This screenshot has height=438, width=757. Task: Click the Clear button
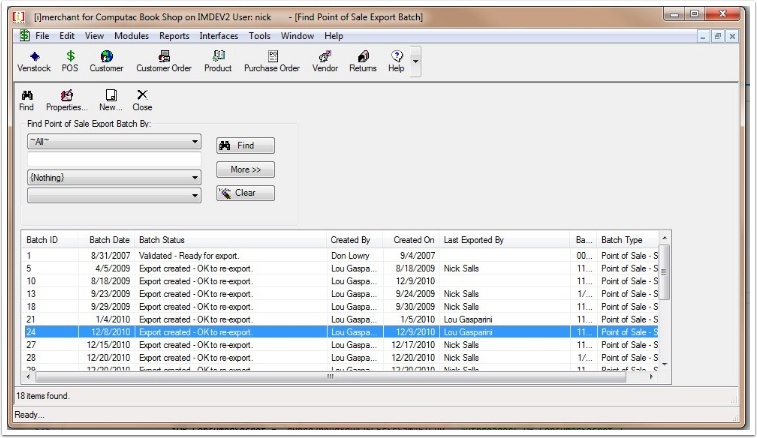pos(245,193)
